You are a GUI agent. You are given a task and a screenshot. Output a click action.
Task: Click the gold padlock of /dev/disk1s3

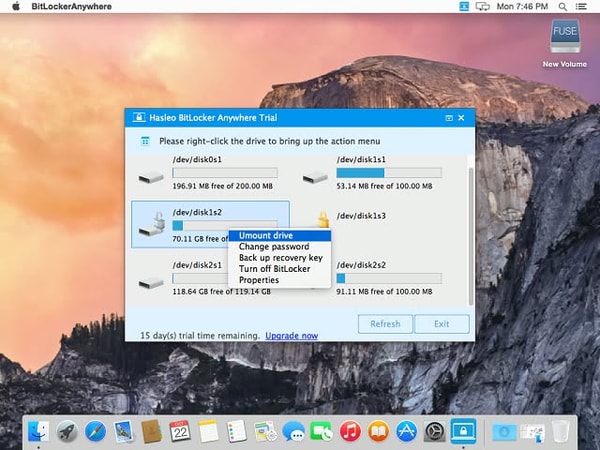(323, 220)
